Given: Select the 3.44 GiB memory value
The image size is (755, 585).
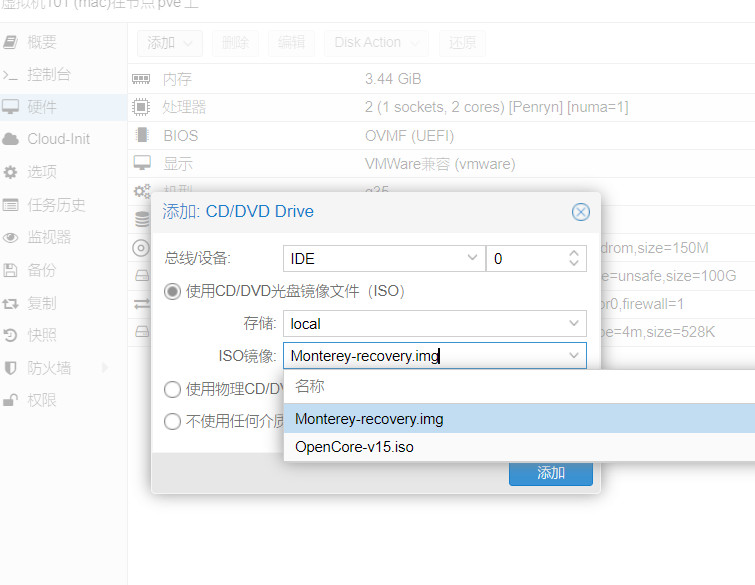Looking at the screenshot, I should 393,79.
